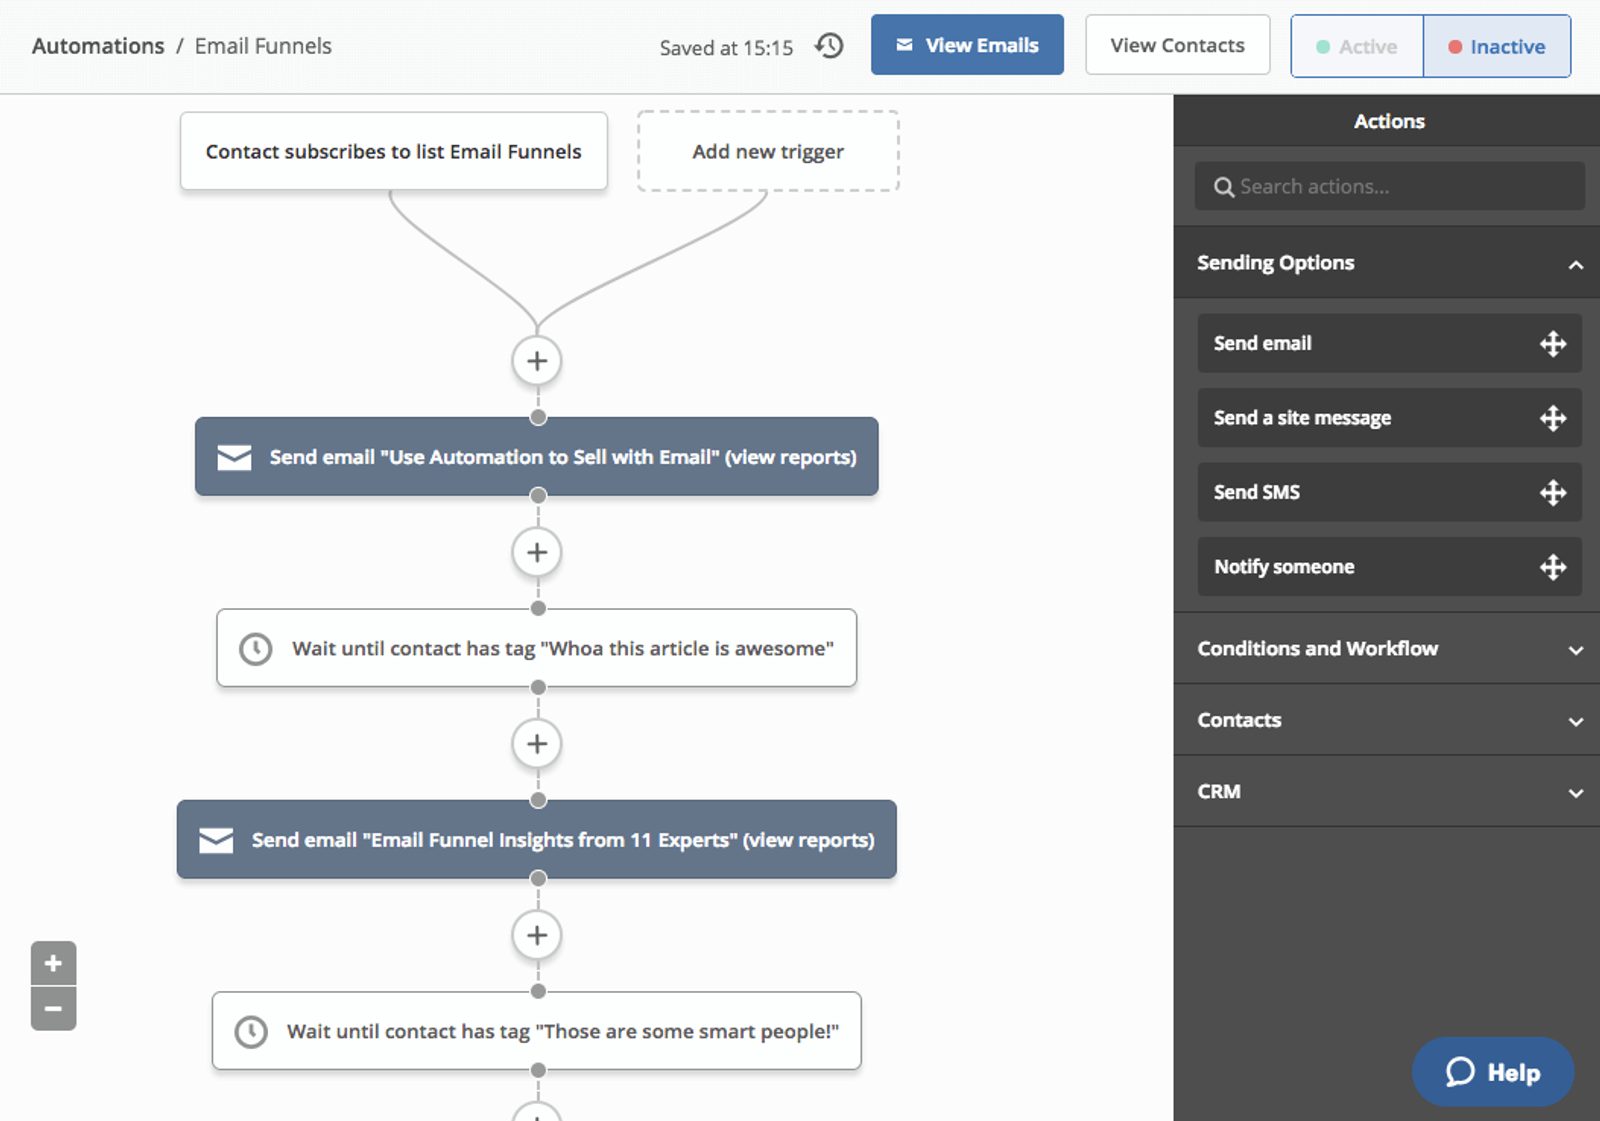The image size is (1600, 1121).
Task: Open View Contacts
Action: click(1177, 44)
